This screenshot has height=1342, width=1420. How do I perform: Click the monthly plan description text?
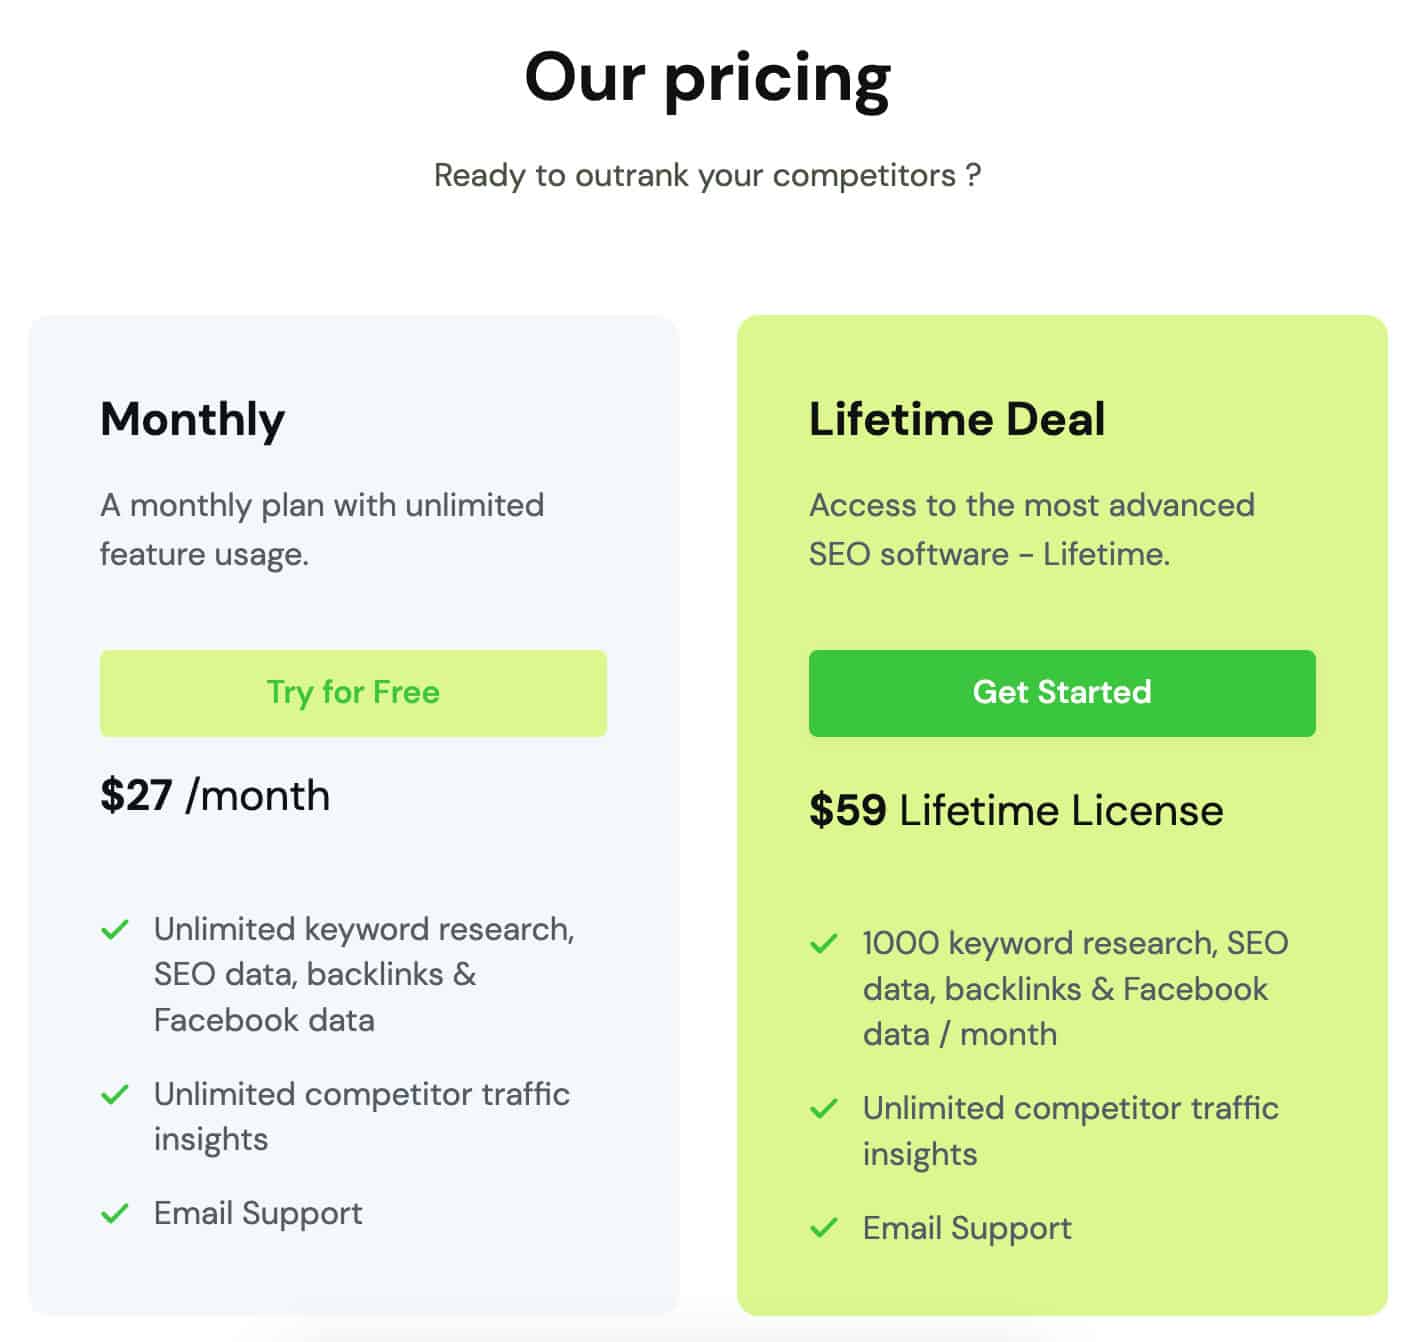(322, 529)
